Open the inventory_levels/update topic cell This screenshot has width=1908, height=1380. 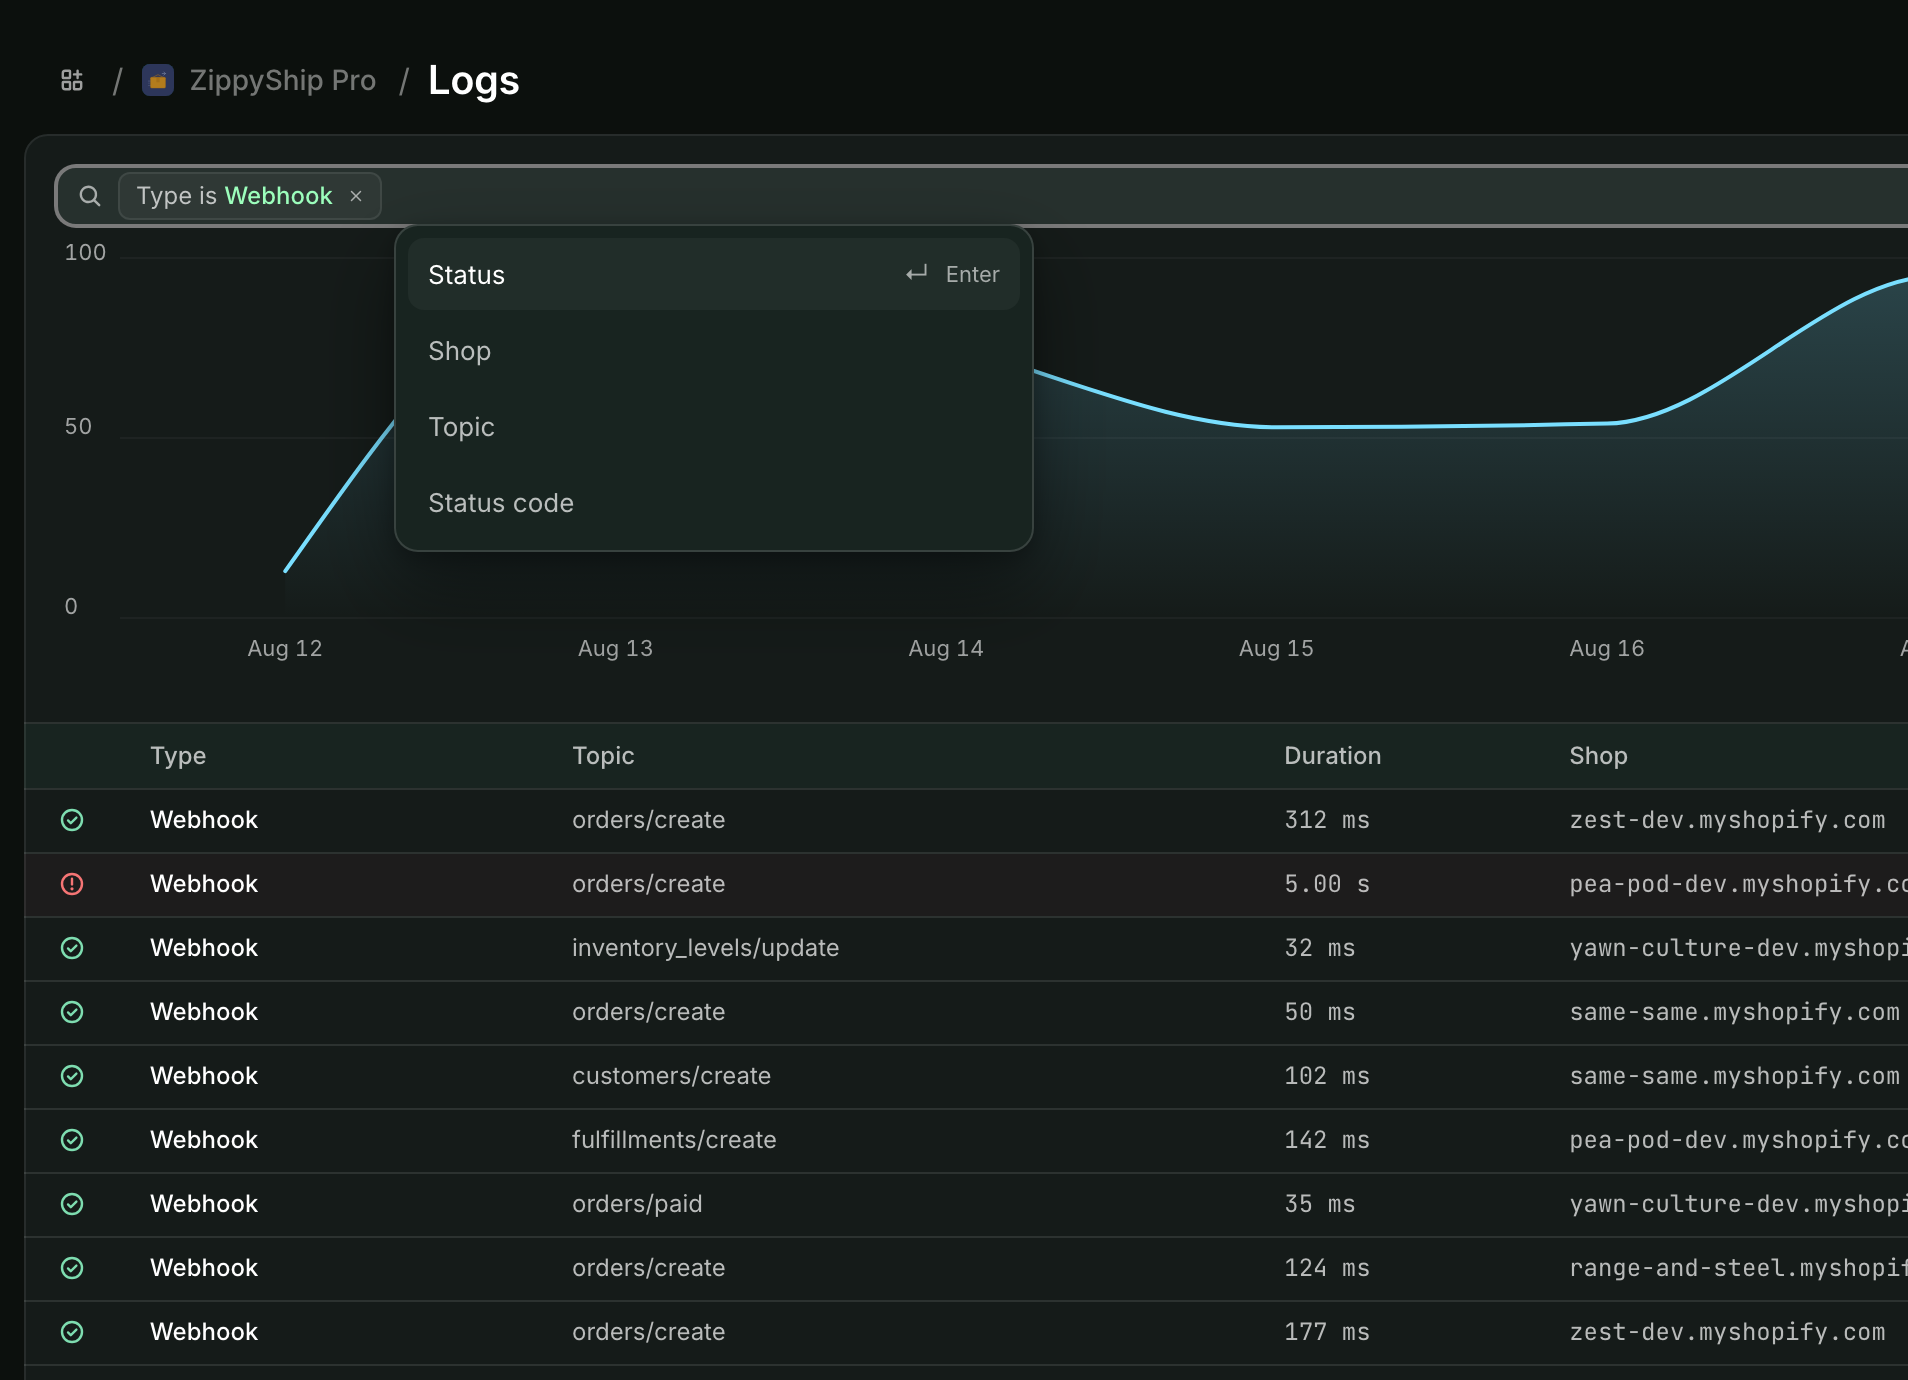click(x=705, y=948)
